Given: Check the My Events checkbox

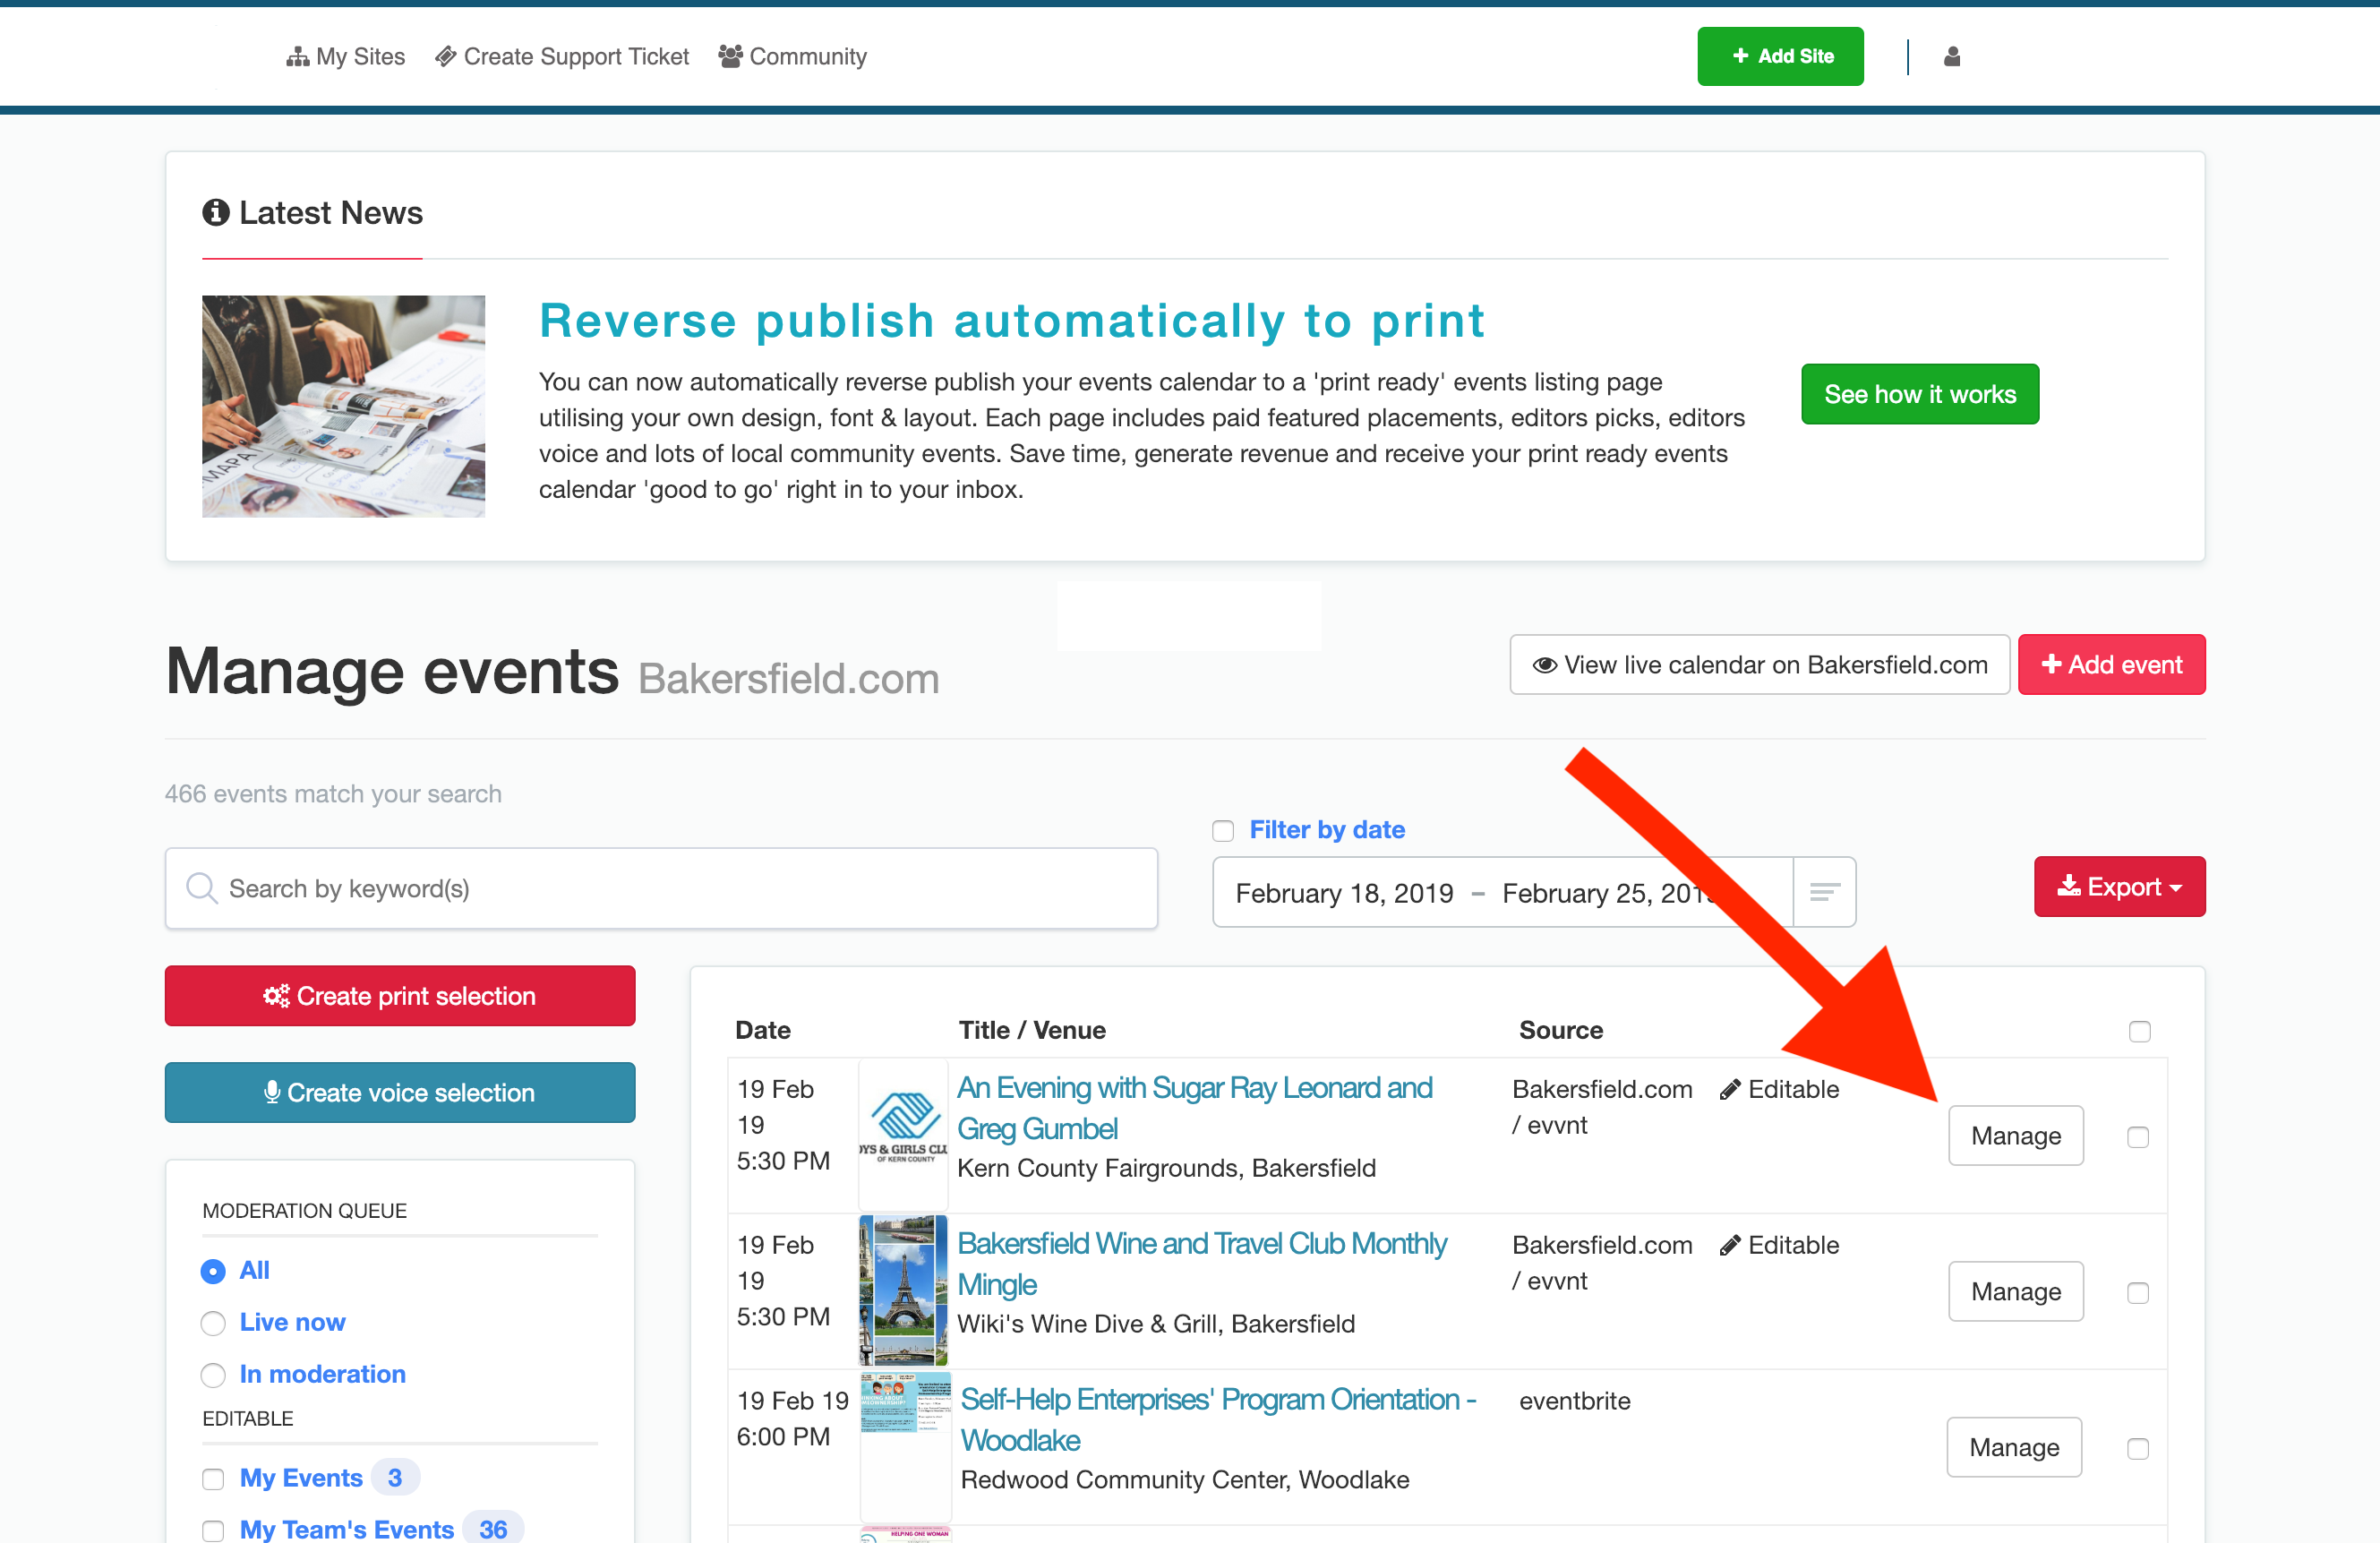Looking at the screenshot, I should click(x=213, y=1479).
